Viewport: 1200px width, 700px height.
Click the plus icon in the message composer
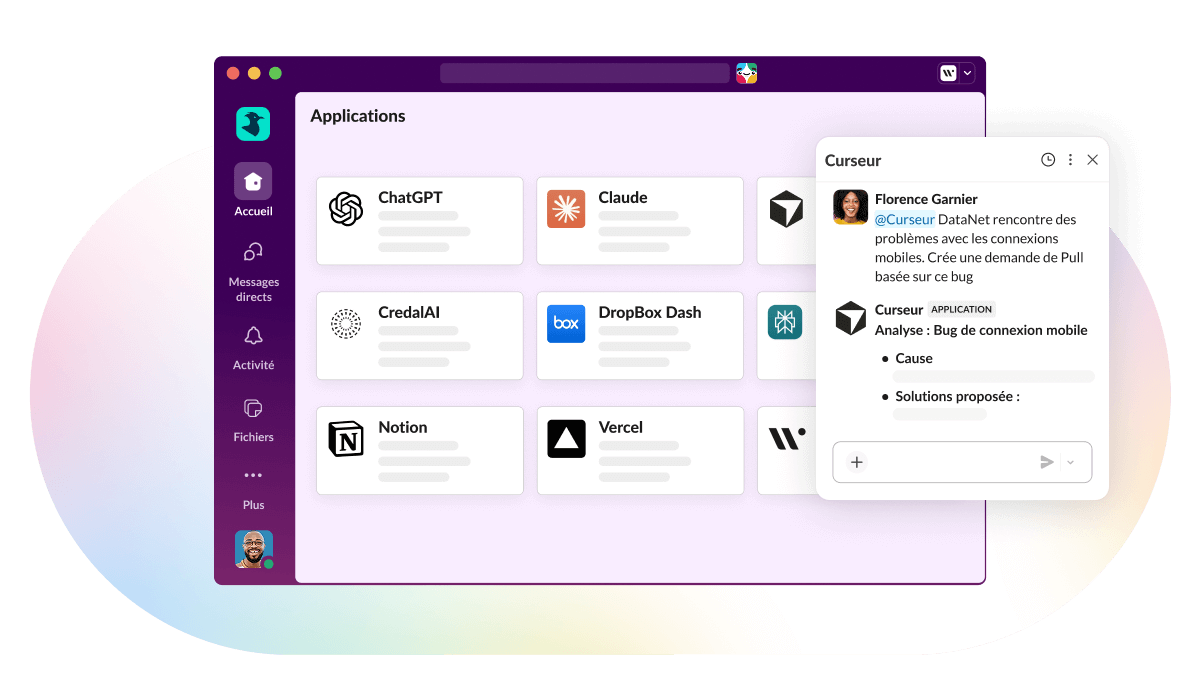pos(857,462)
